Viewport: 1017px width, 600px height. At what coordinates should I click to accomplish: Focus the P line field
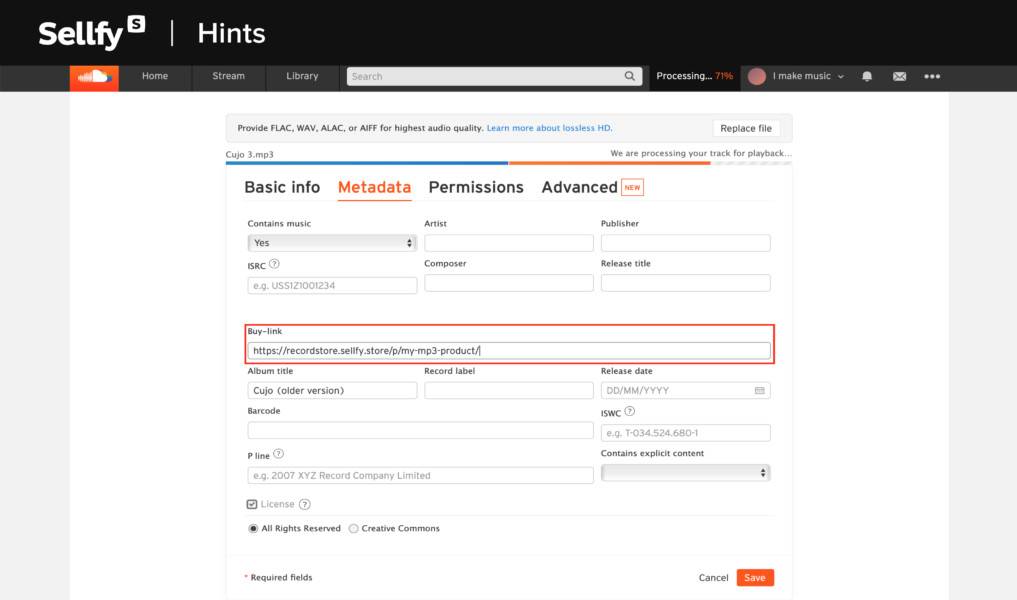(420, 475)
